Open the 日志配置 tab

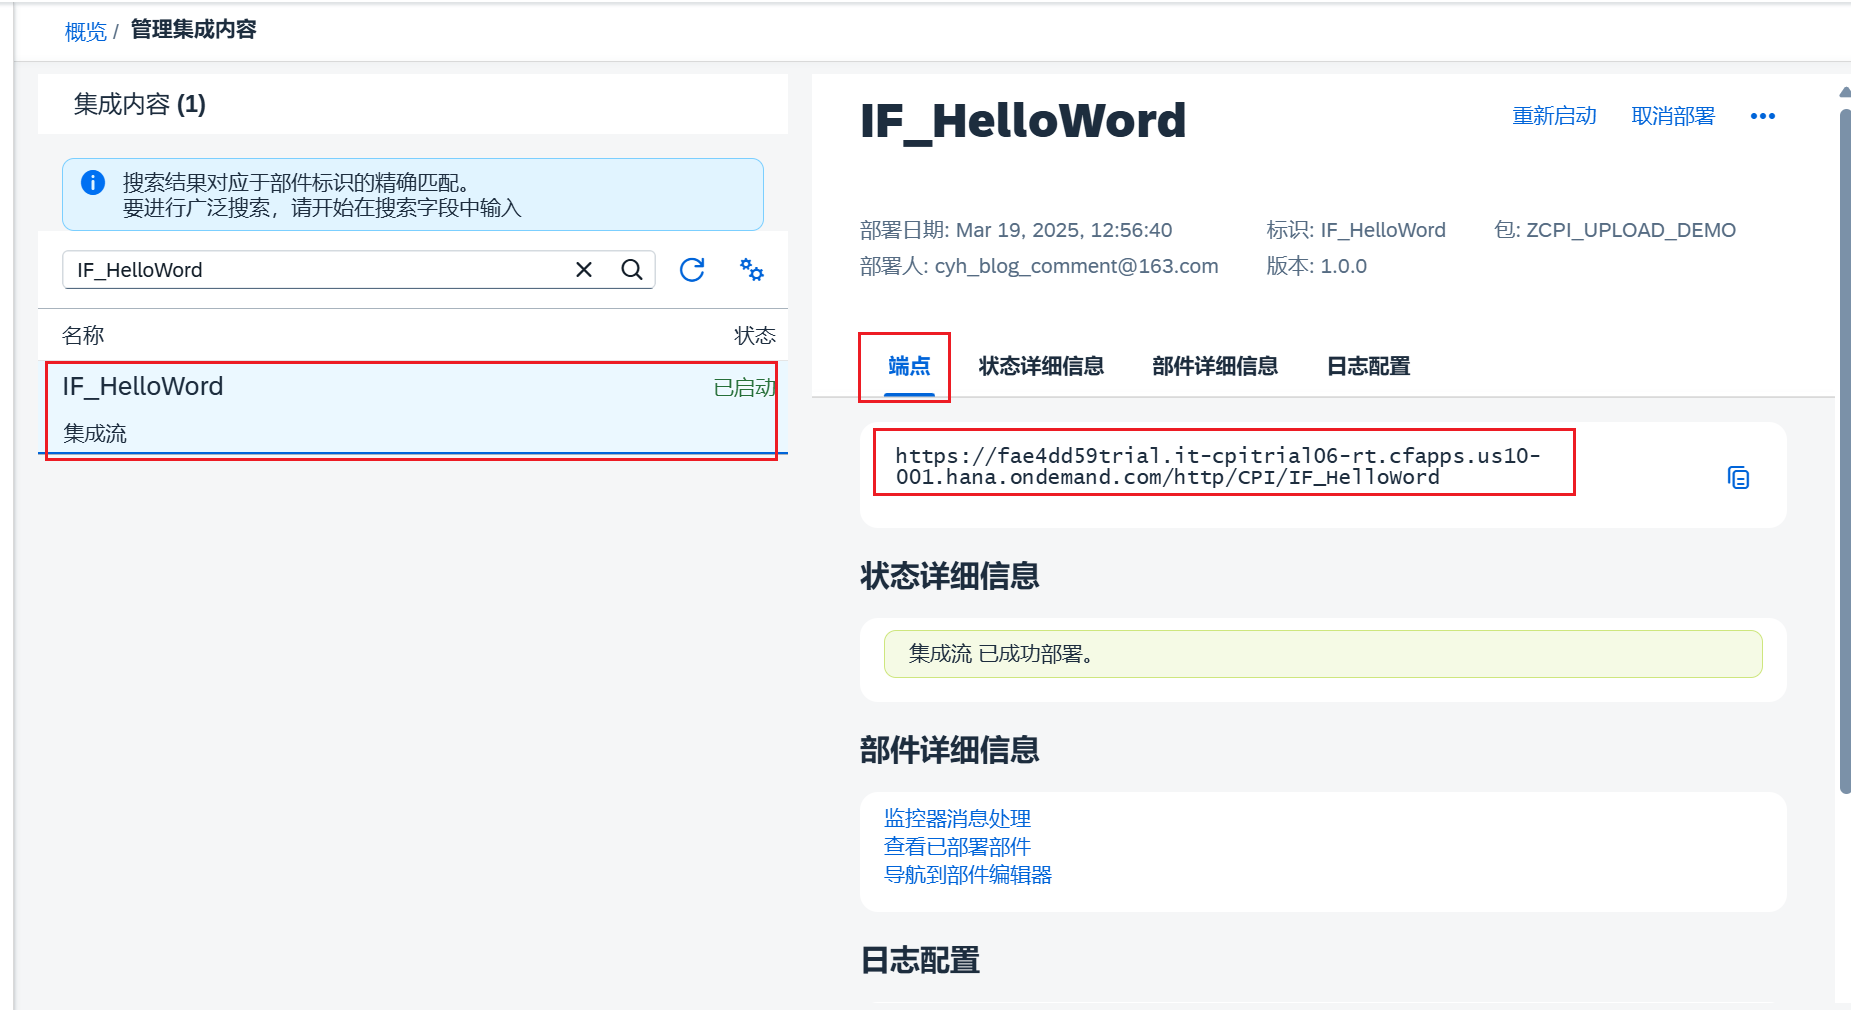tap(1367, 366)
